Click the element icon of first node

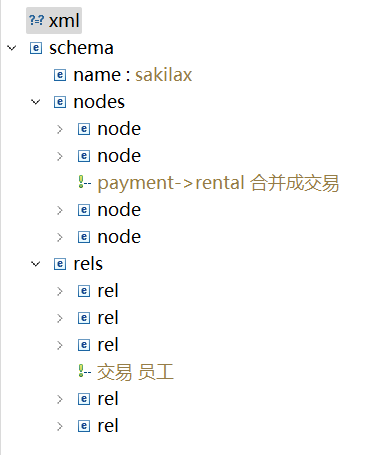(x=84, y=129)
